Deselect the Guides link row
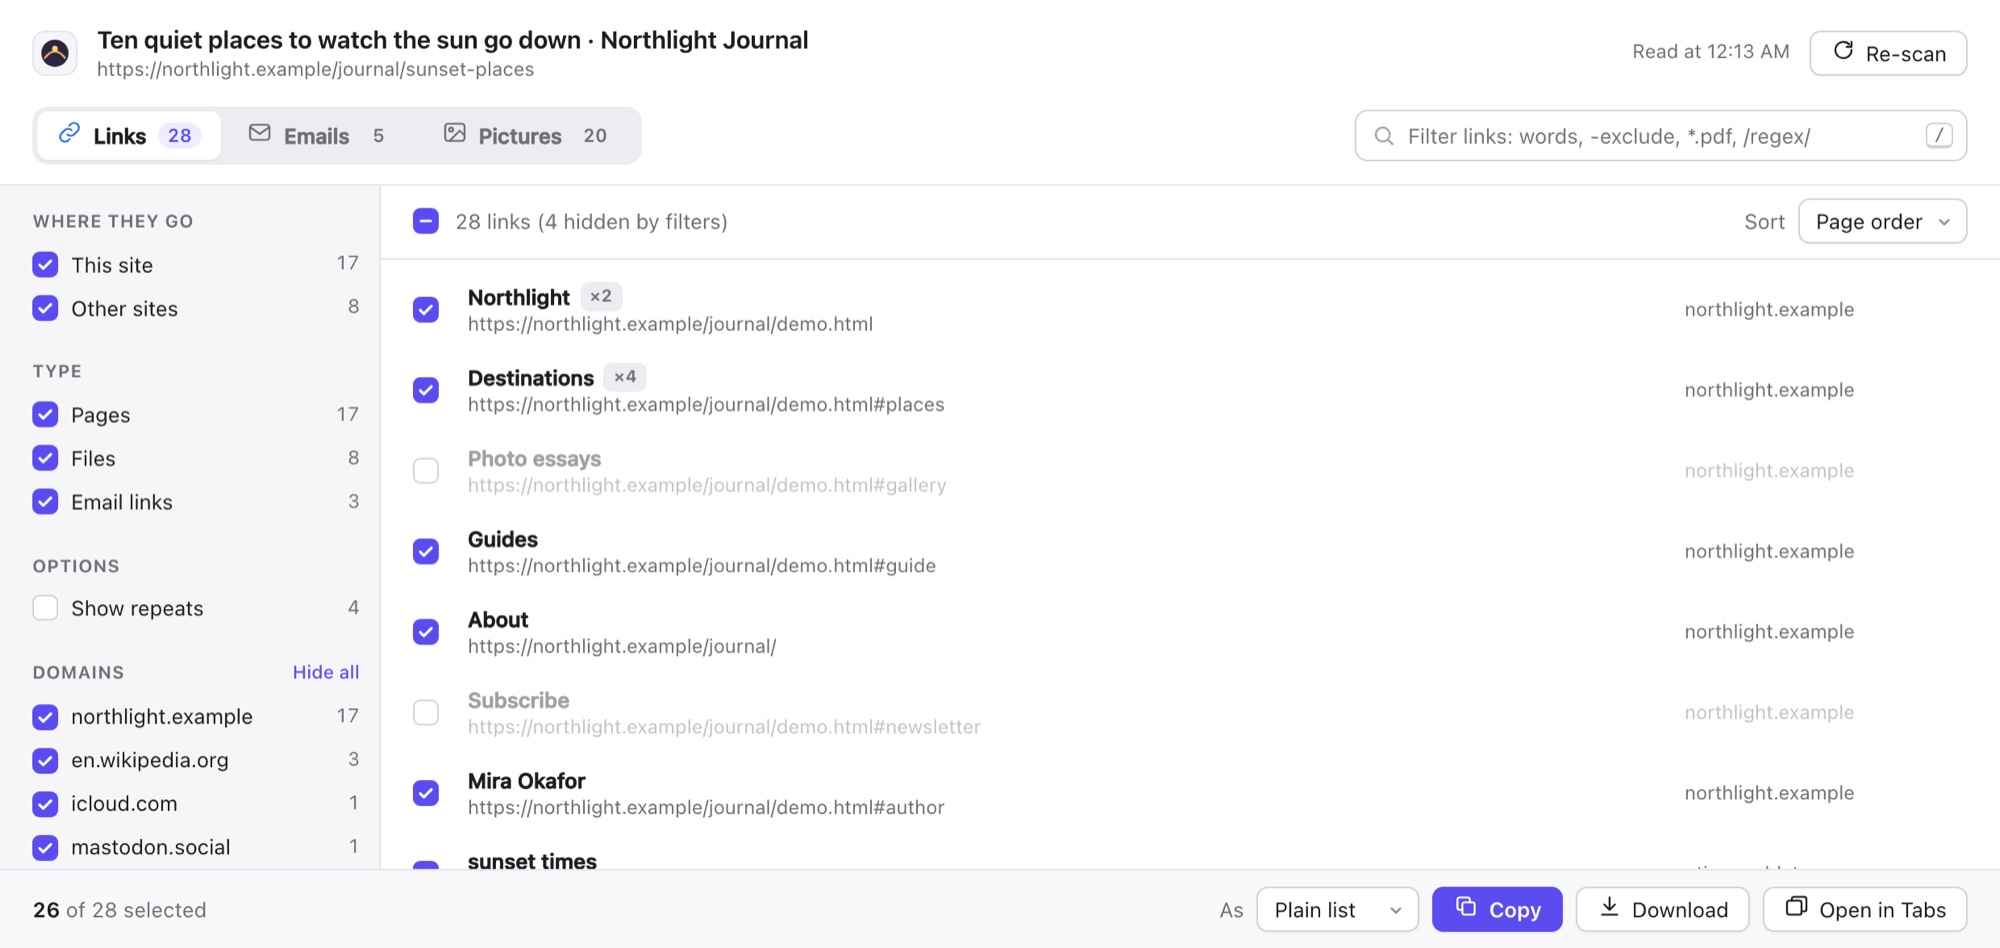 tap(426, 551)
